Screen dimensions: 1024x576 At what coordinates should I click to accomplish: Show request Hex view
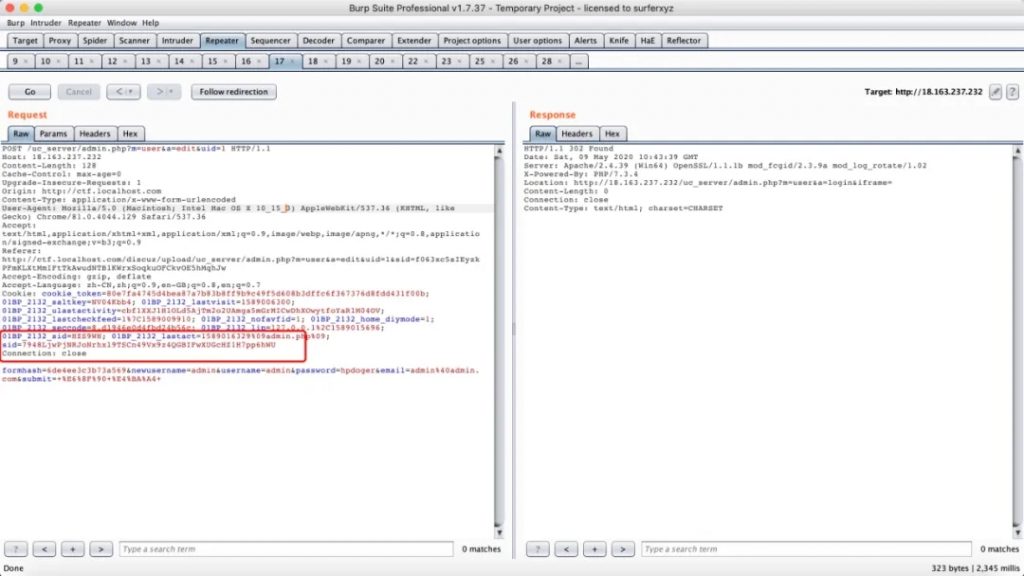point(130,134)
